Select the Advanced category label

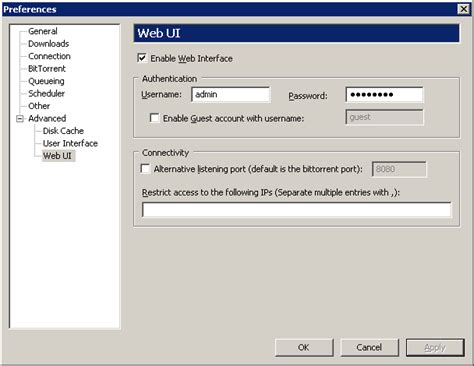[47, 118]
